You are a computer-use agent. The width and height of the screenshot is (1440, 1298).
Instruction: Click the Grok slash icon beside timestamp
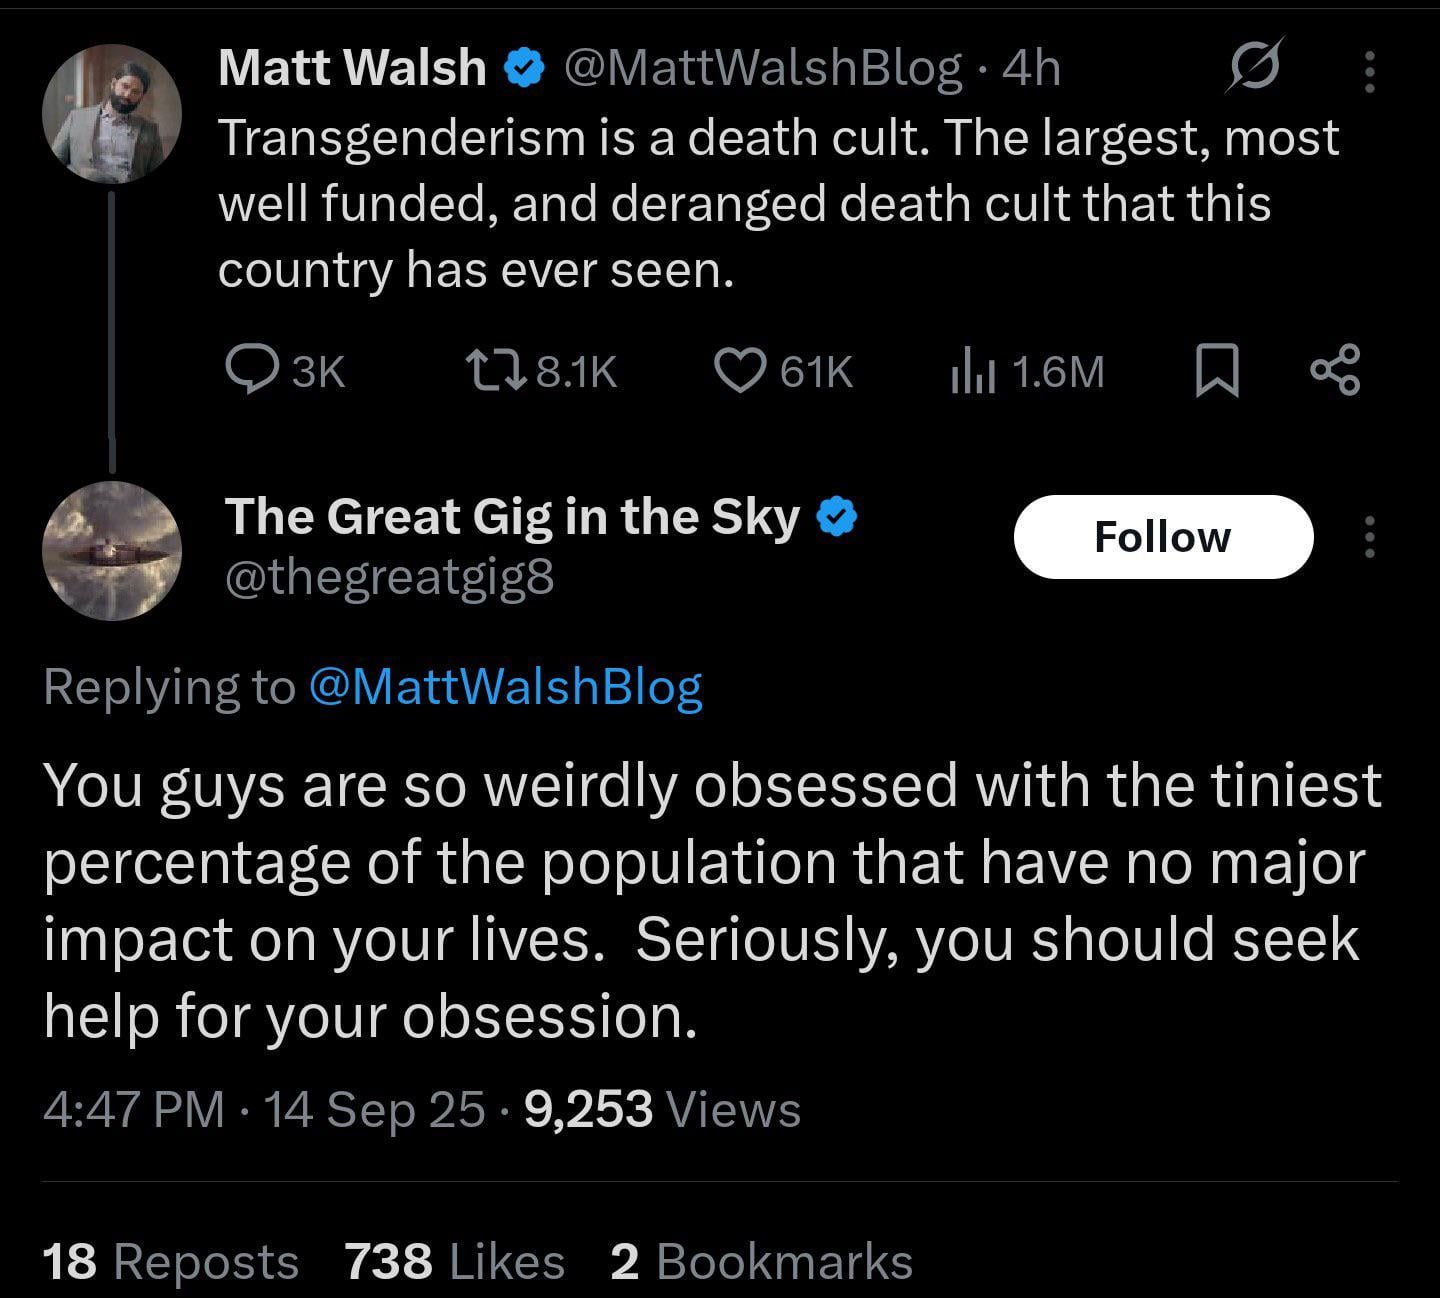click(1252, 67)
